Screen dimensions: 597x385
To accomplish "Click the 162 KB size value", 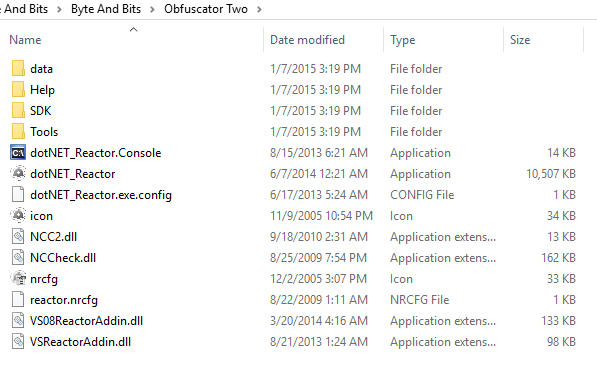I will pos(559,258).
